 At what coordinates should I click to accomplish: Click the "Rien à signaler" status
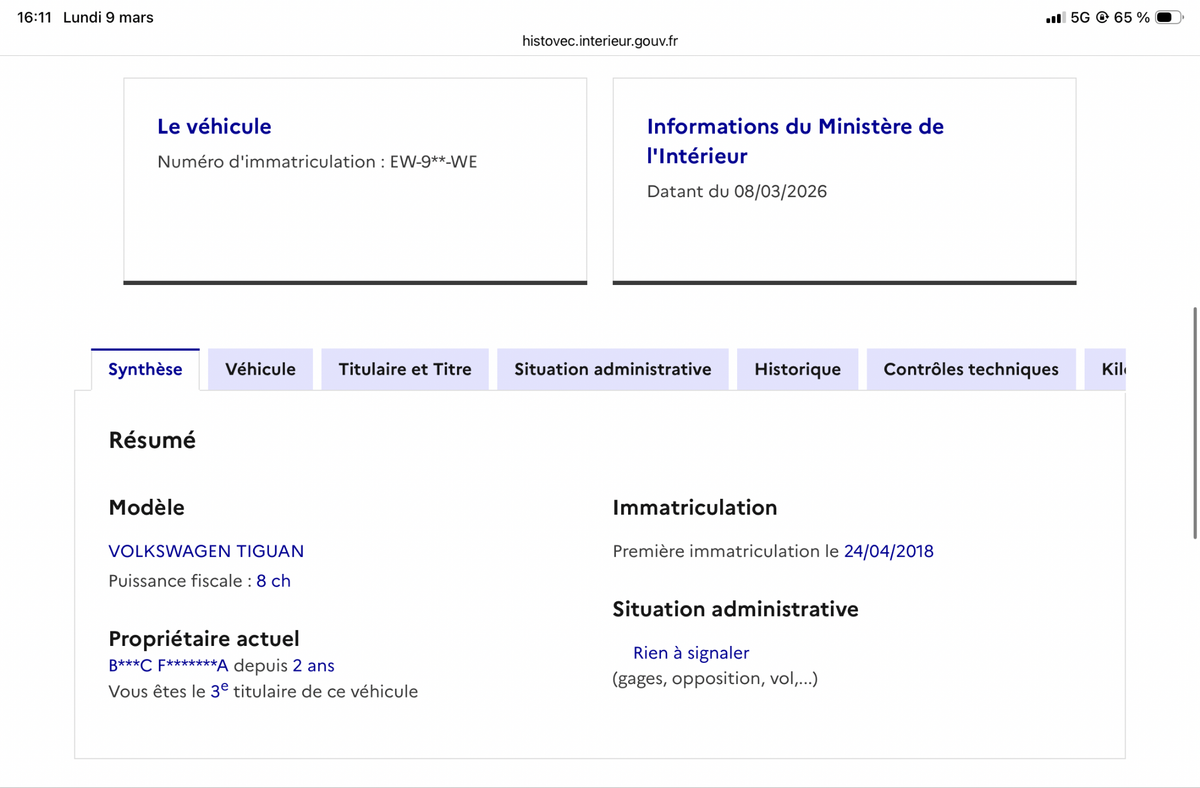[x=691, y=653]
